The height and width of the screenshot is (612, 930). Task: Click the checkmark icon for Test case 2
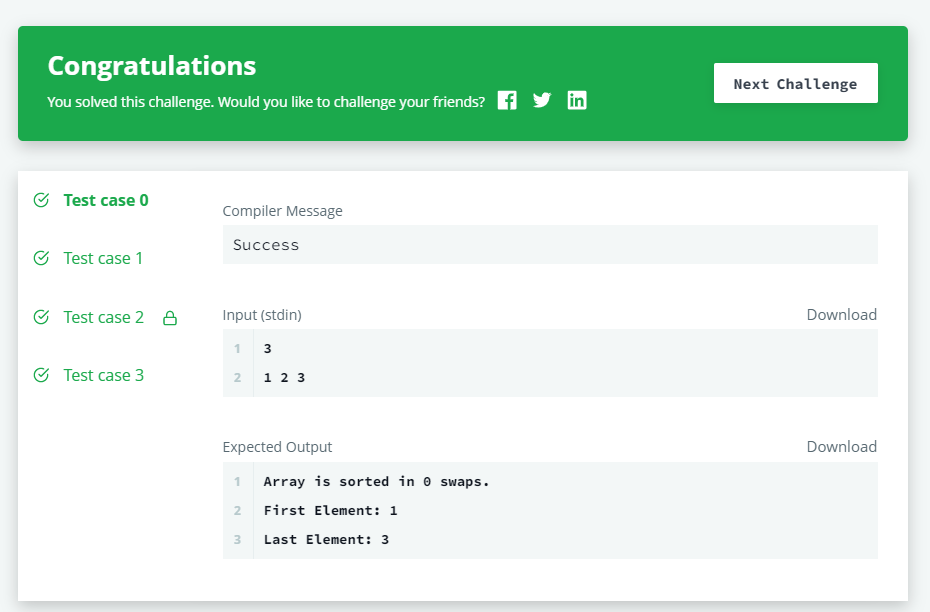[x=41, y=317]
